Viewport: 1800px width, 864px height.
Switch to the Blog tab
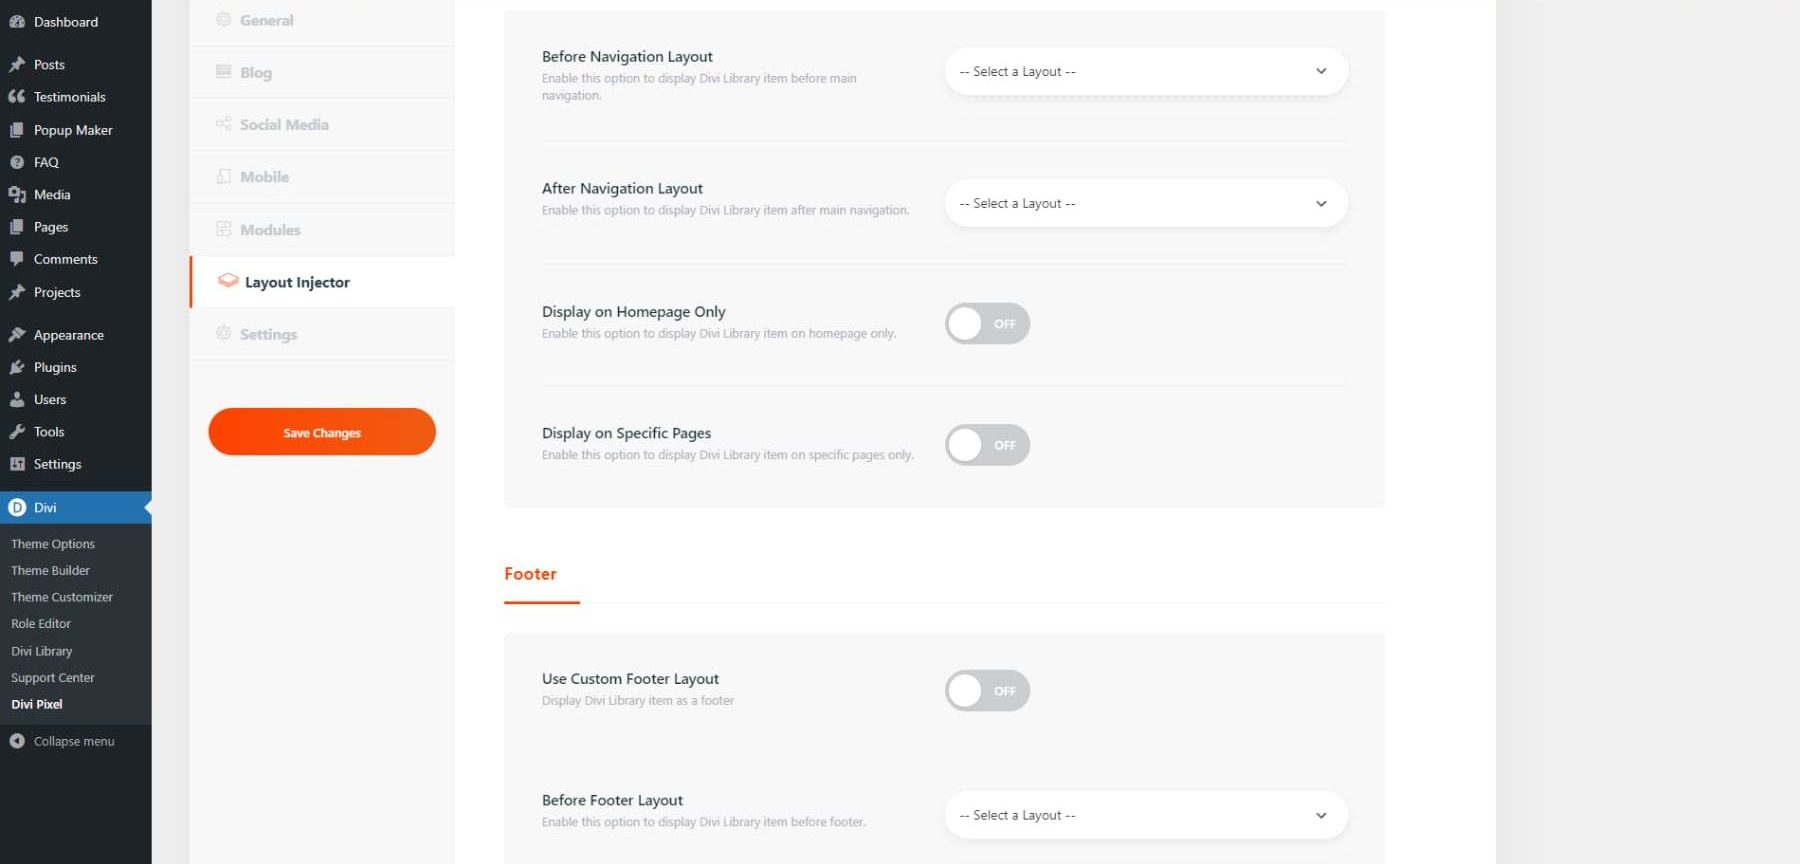pyautogui.click(x=255, y=72)
